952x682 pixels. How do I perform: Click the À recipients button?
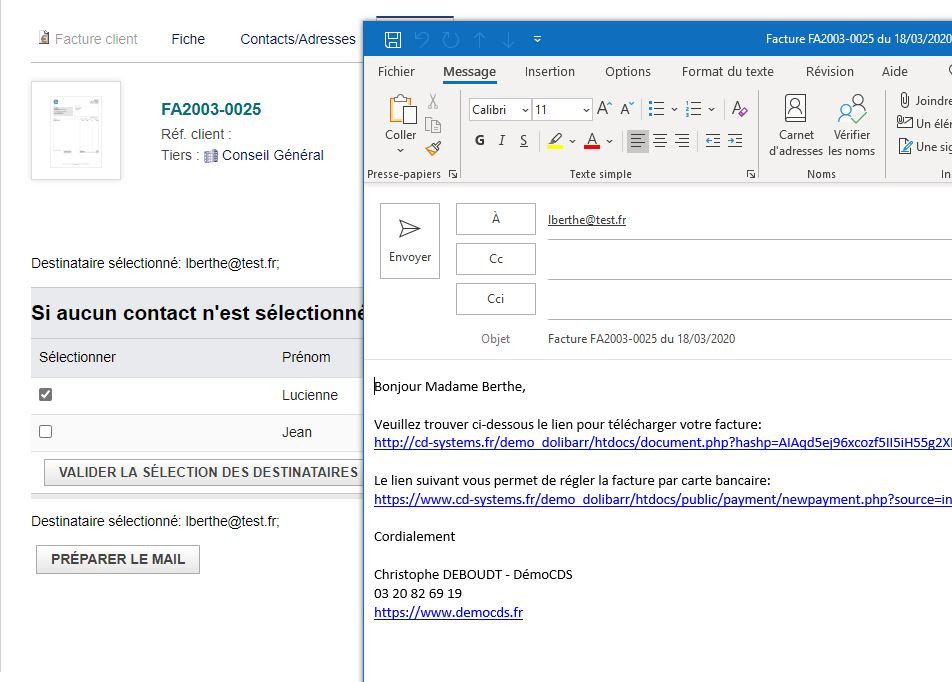496,219
